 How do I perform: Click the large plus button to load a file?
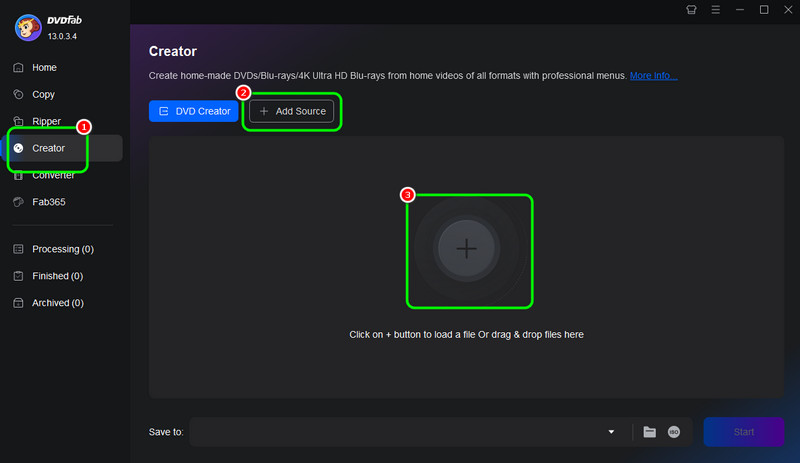tap(466, 249)
